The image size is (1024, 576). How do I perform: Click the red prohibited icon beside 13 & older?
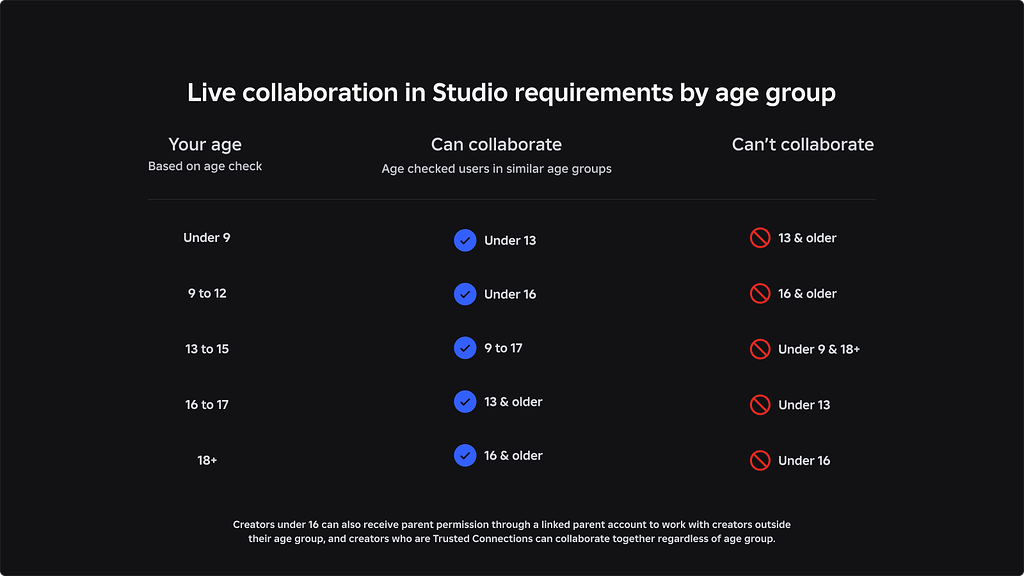(760, 238)
